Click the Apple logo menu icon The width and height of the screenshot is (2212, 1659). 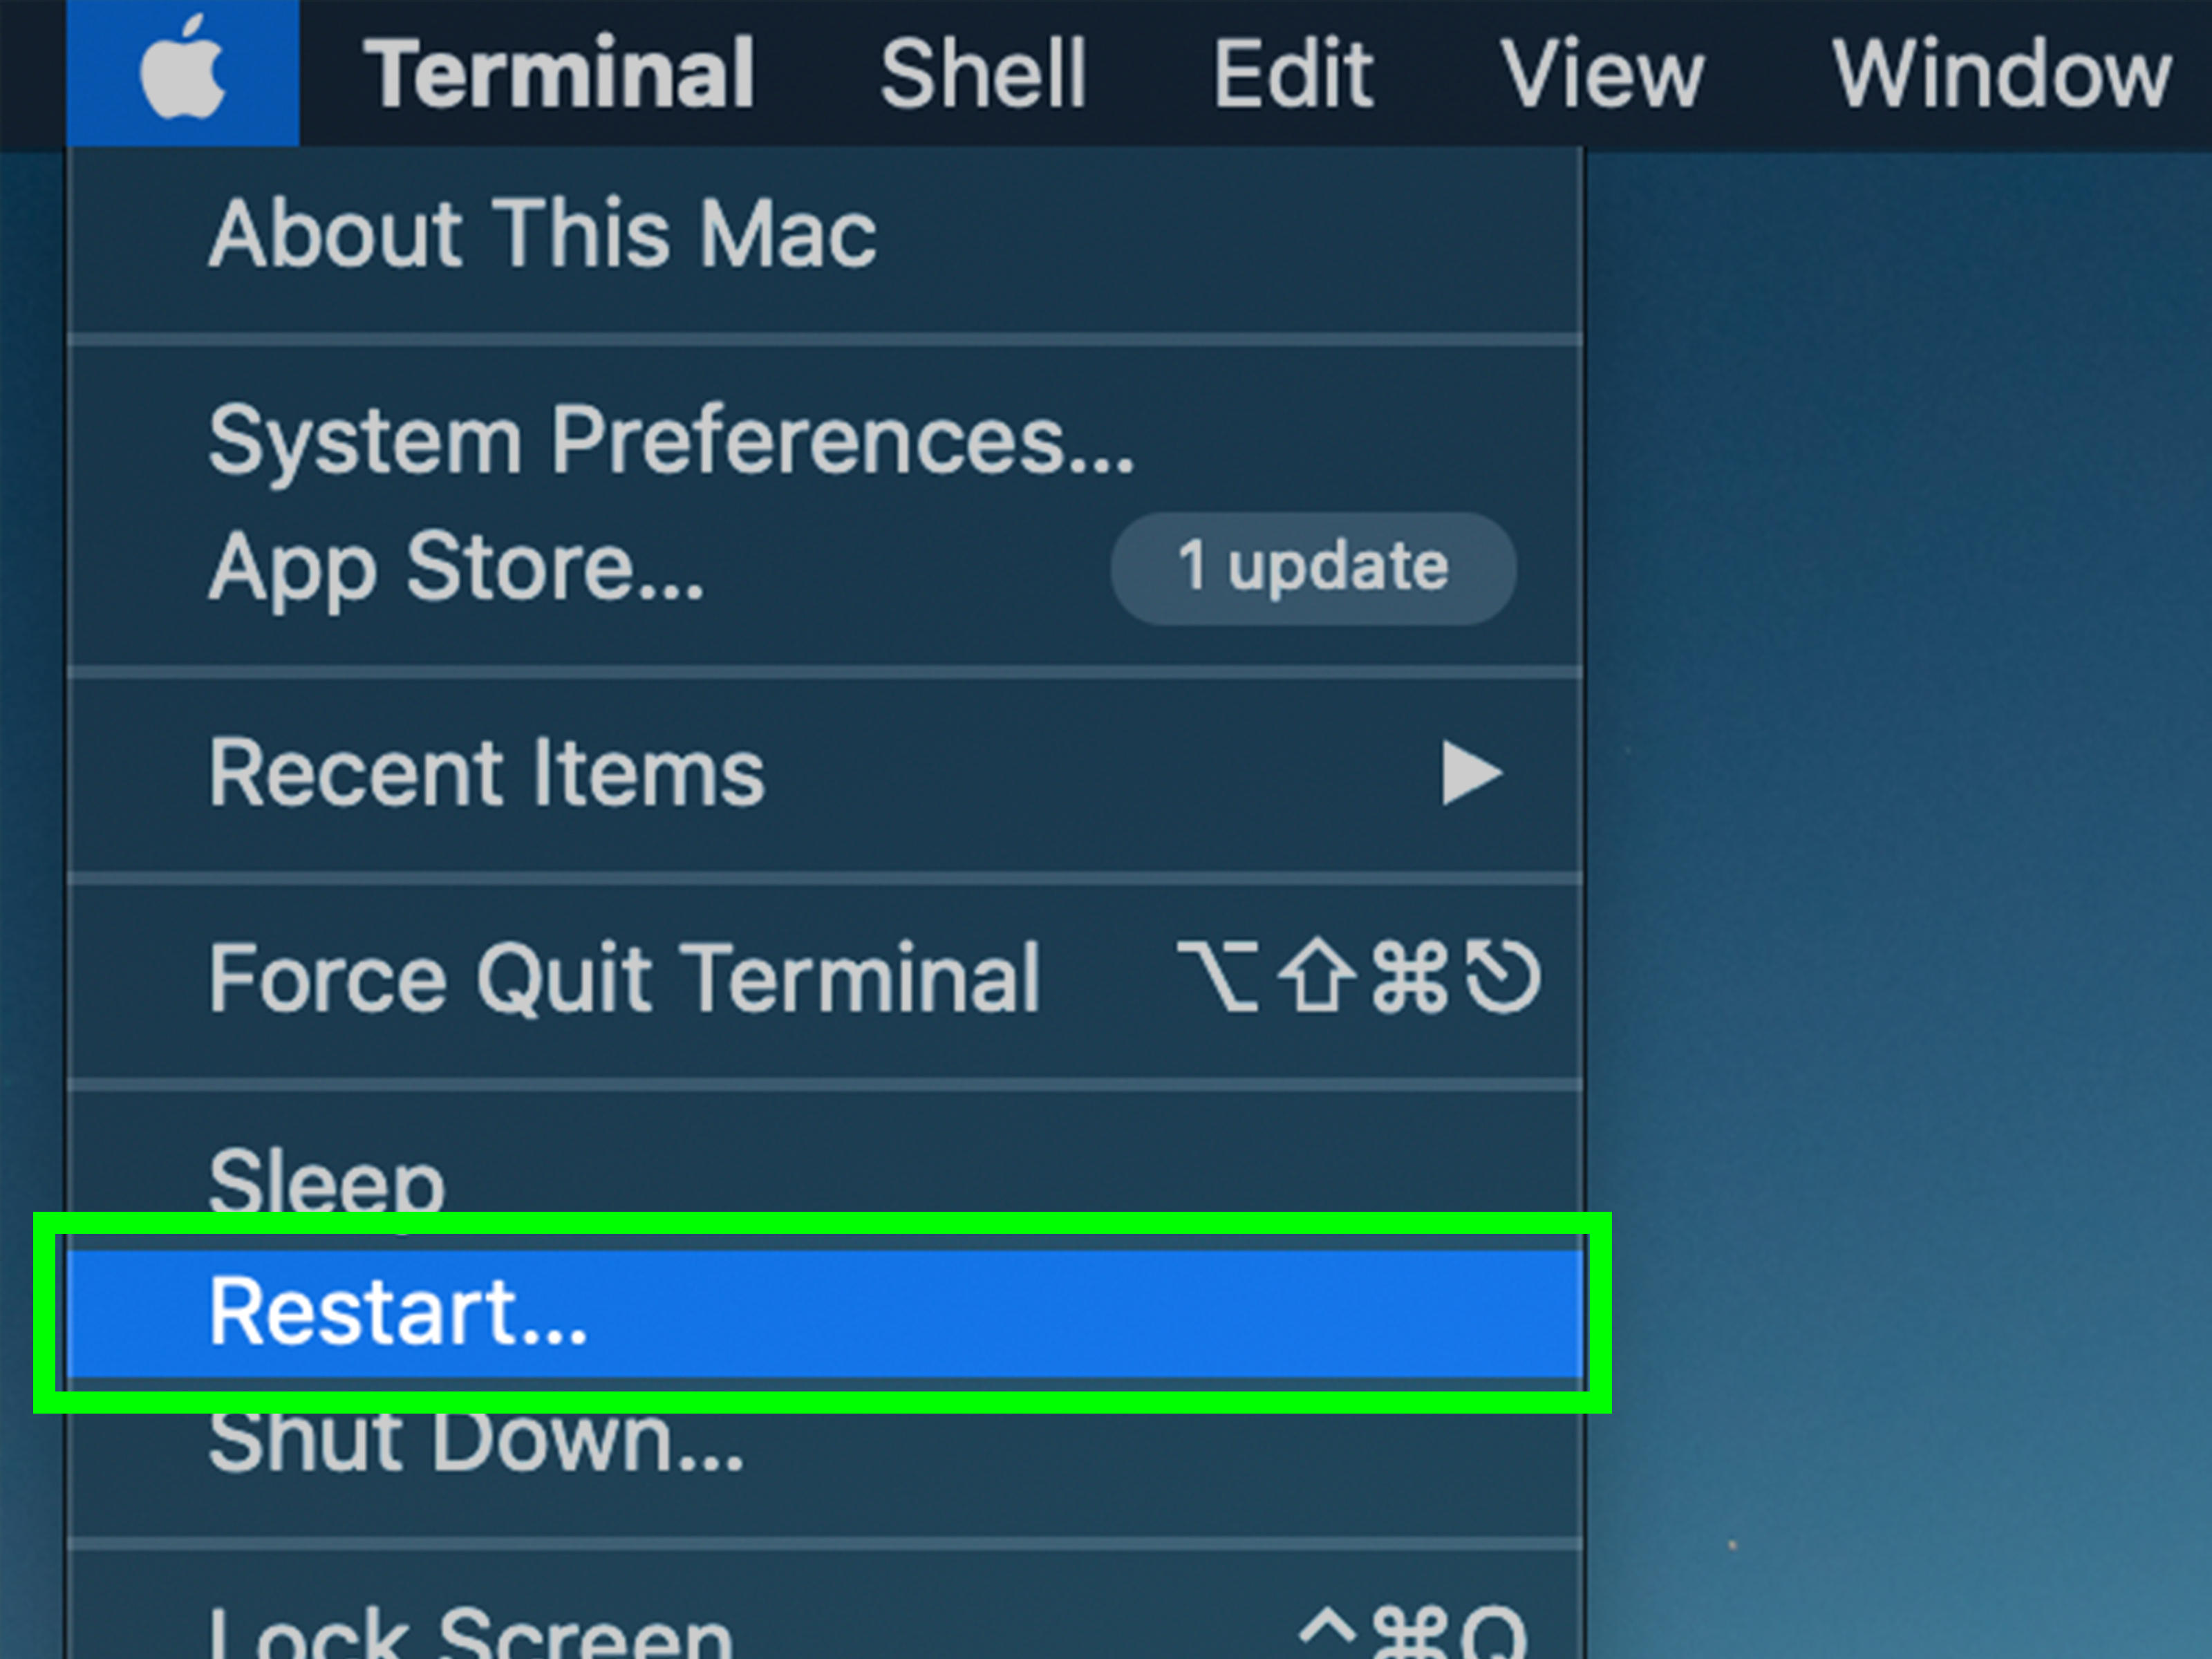(x=182, y=72)
